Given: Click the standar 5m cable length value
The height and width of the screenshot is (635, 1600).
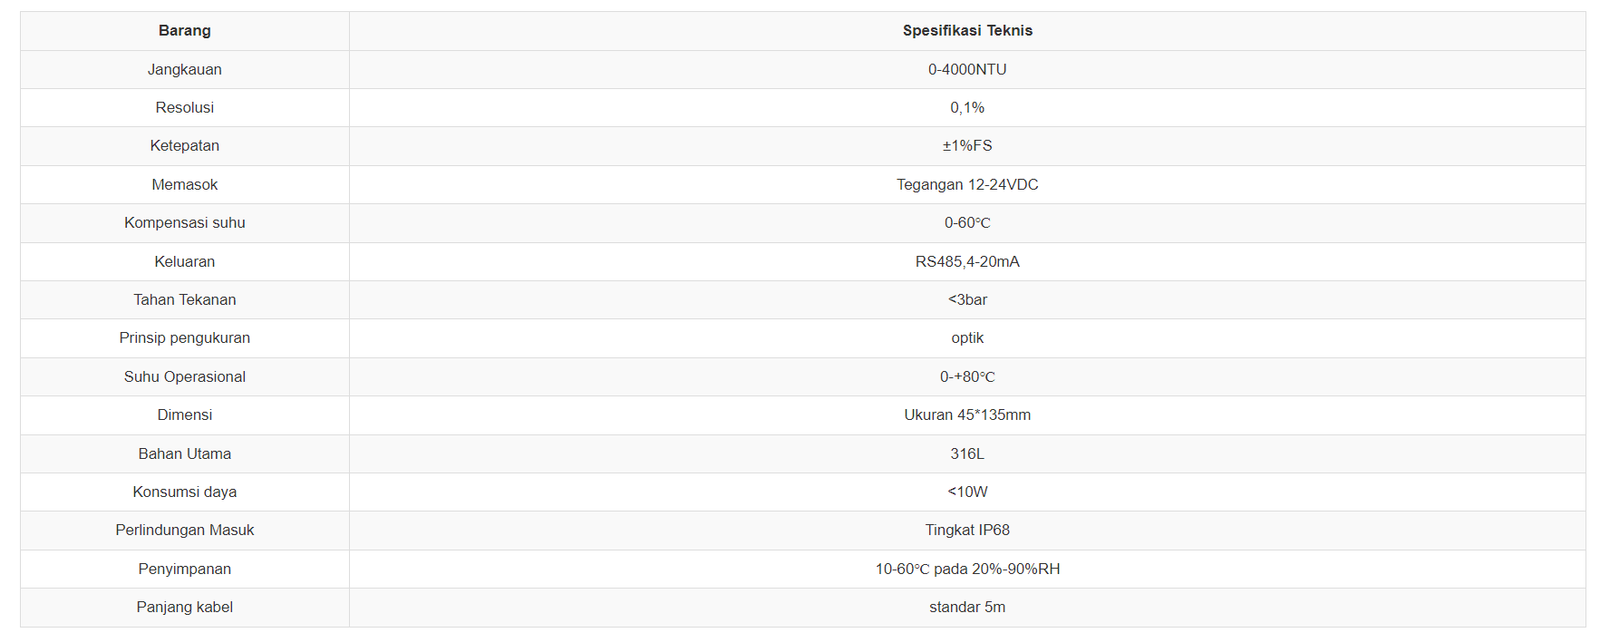Looking at the screenshot, I should pyautogui.click(x=967, y=607).
